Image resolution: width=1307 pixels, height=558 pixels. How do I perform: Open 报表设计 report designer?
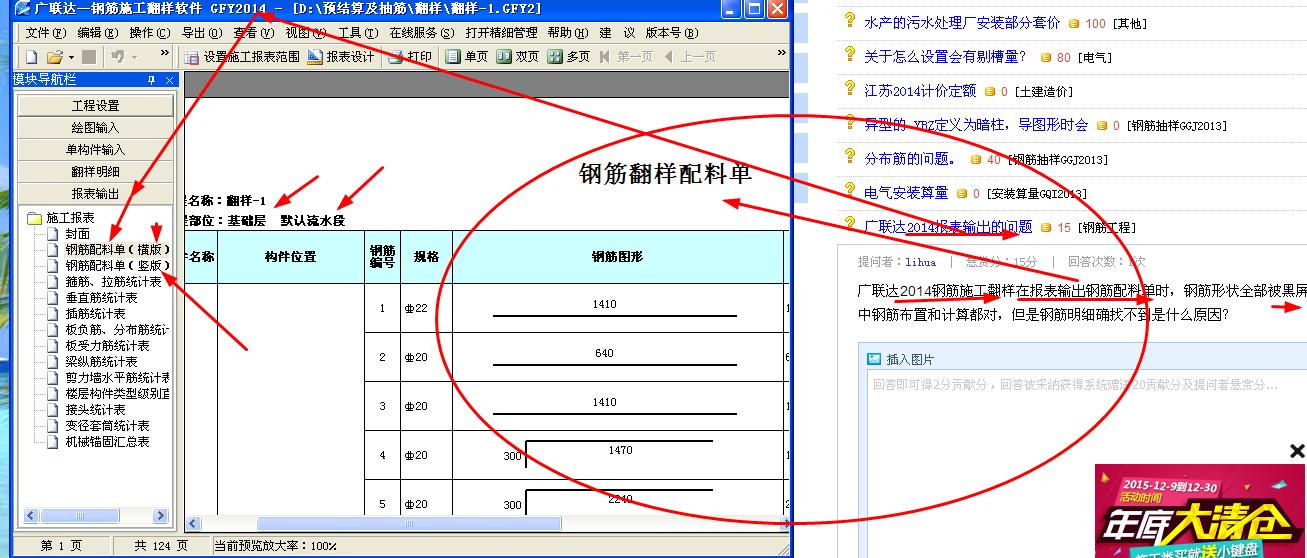341,57
